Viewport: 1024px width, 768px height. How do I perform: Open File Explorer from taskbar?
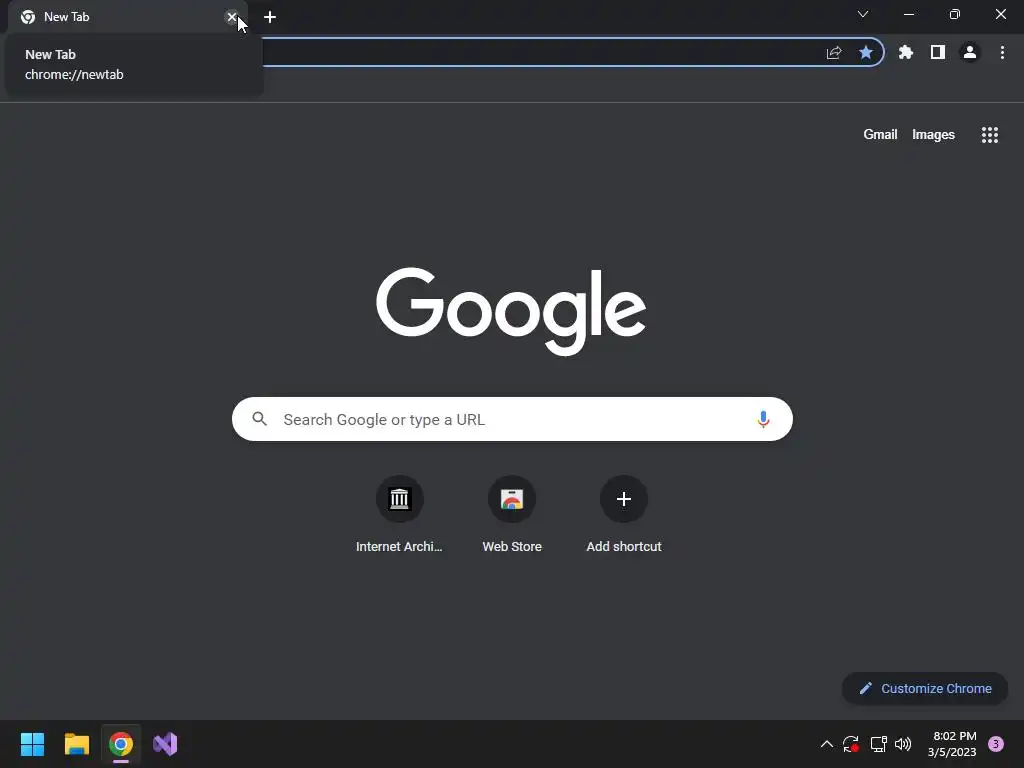pos(77,744)
